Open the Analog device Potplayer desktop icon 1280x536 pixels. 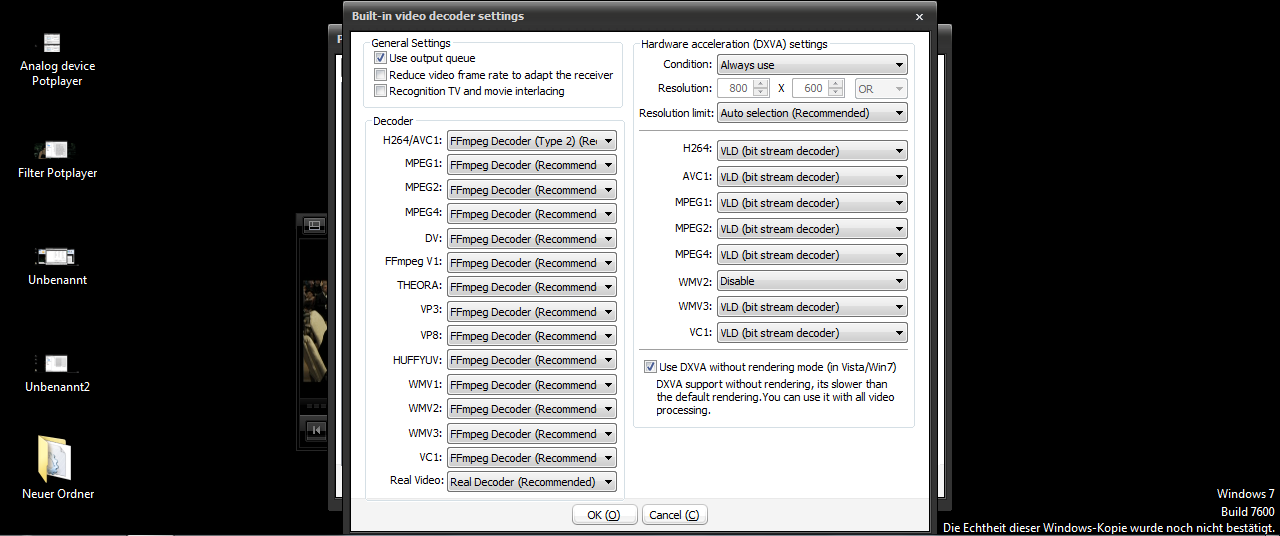coord(52,43)
